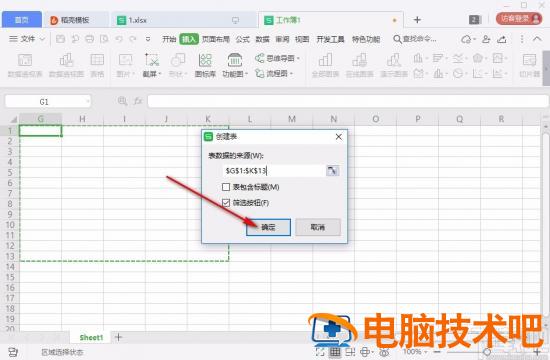This screenshot has height=360, width=550.
Task: Click the status bar icon at far left
Action: pyautogui.click(x=13, y=352)
